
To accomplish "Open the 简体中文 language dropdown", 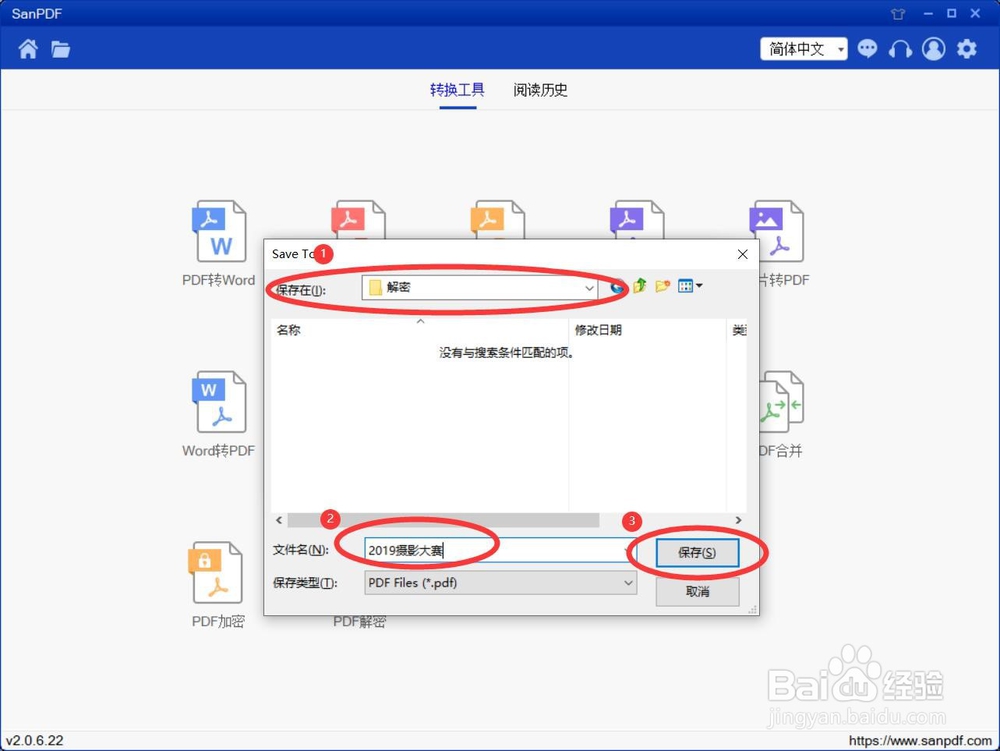I will (x=804, y=49).
